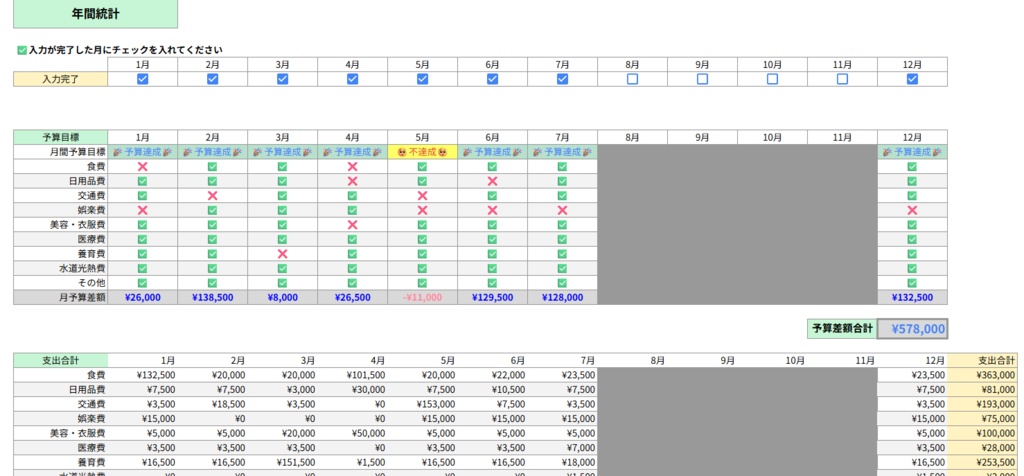Click the red X for 養育費 in 3月
This screenshot has height=476, width=1024.
[282, 254]
